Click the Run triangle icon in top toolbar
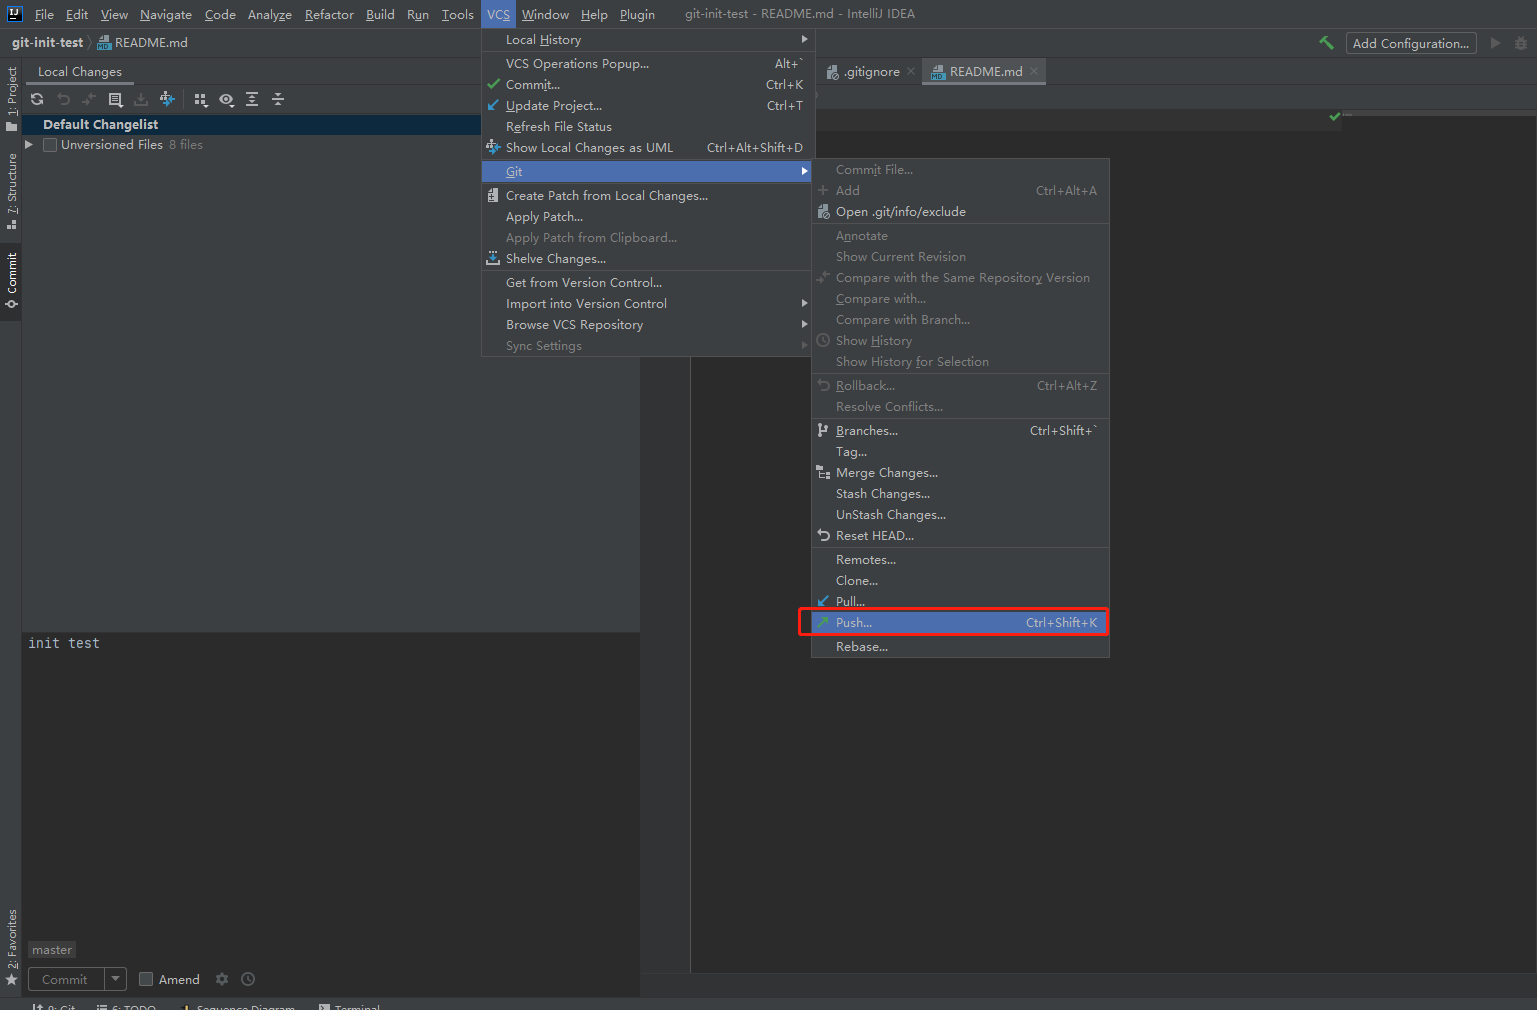 (1495, 43)
